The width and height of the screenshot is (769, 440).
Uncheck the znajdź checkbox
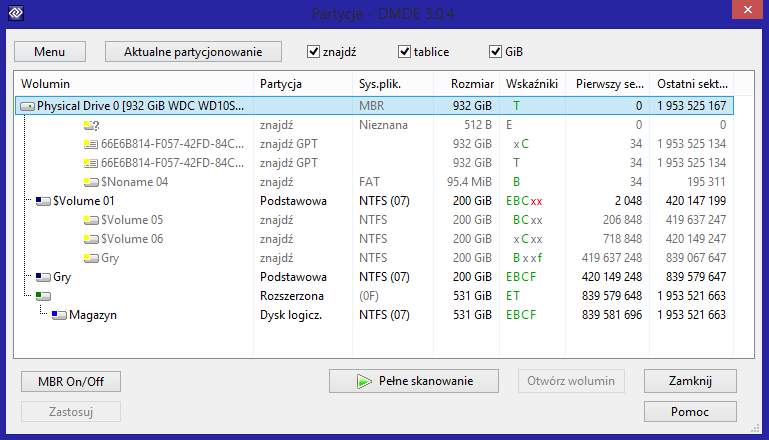(x=313, y=52)
